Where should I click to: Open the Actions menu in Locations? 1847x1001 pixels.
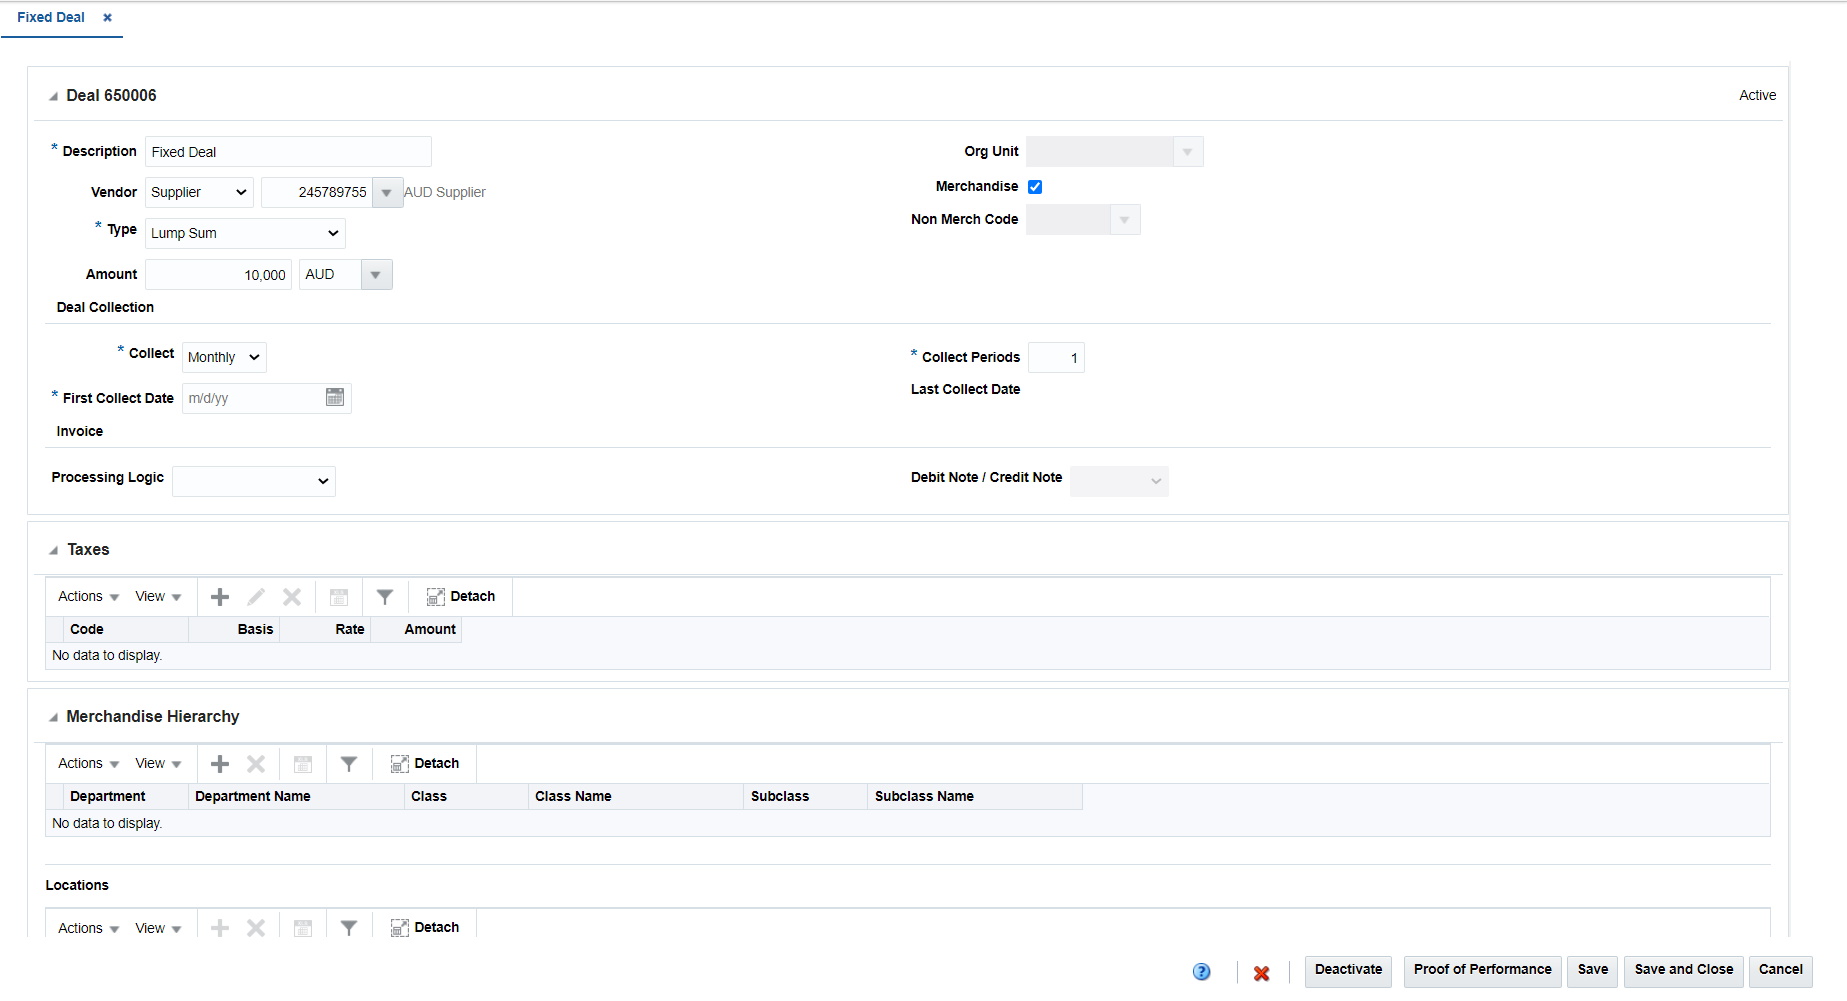pyautogui.click(x=88, y=928)
